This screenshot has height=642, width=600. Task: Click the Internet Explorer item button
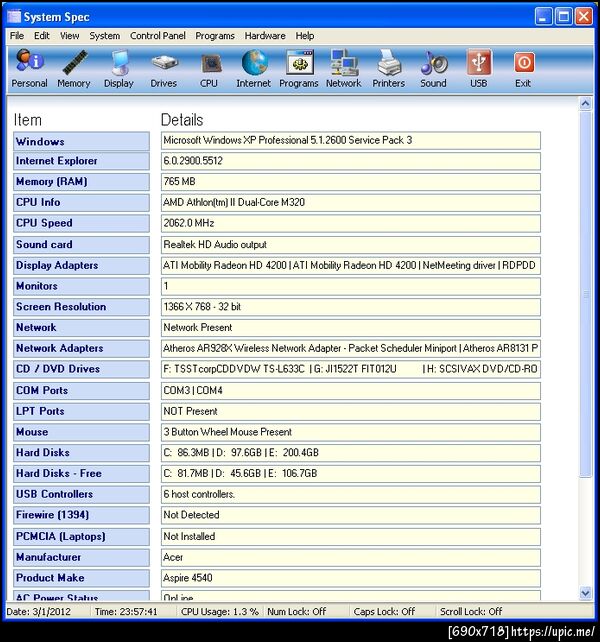(x=81, y=161)
